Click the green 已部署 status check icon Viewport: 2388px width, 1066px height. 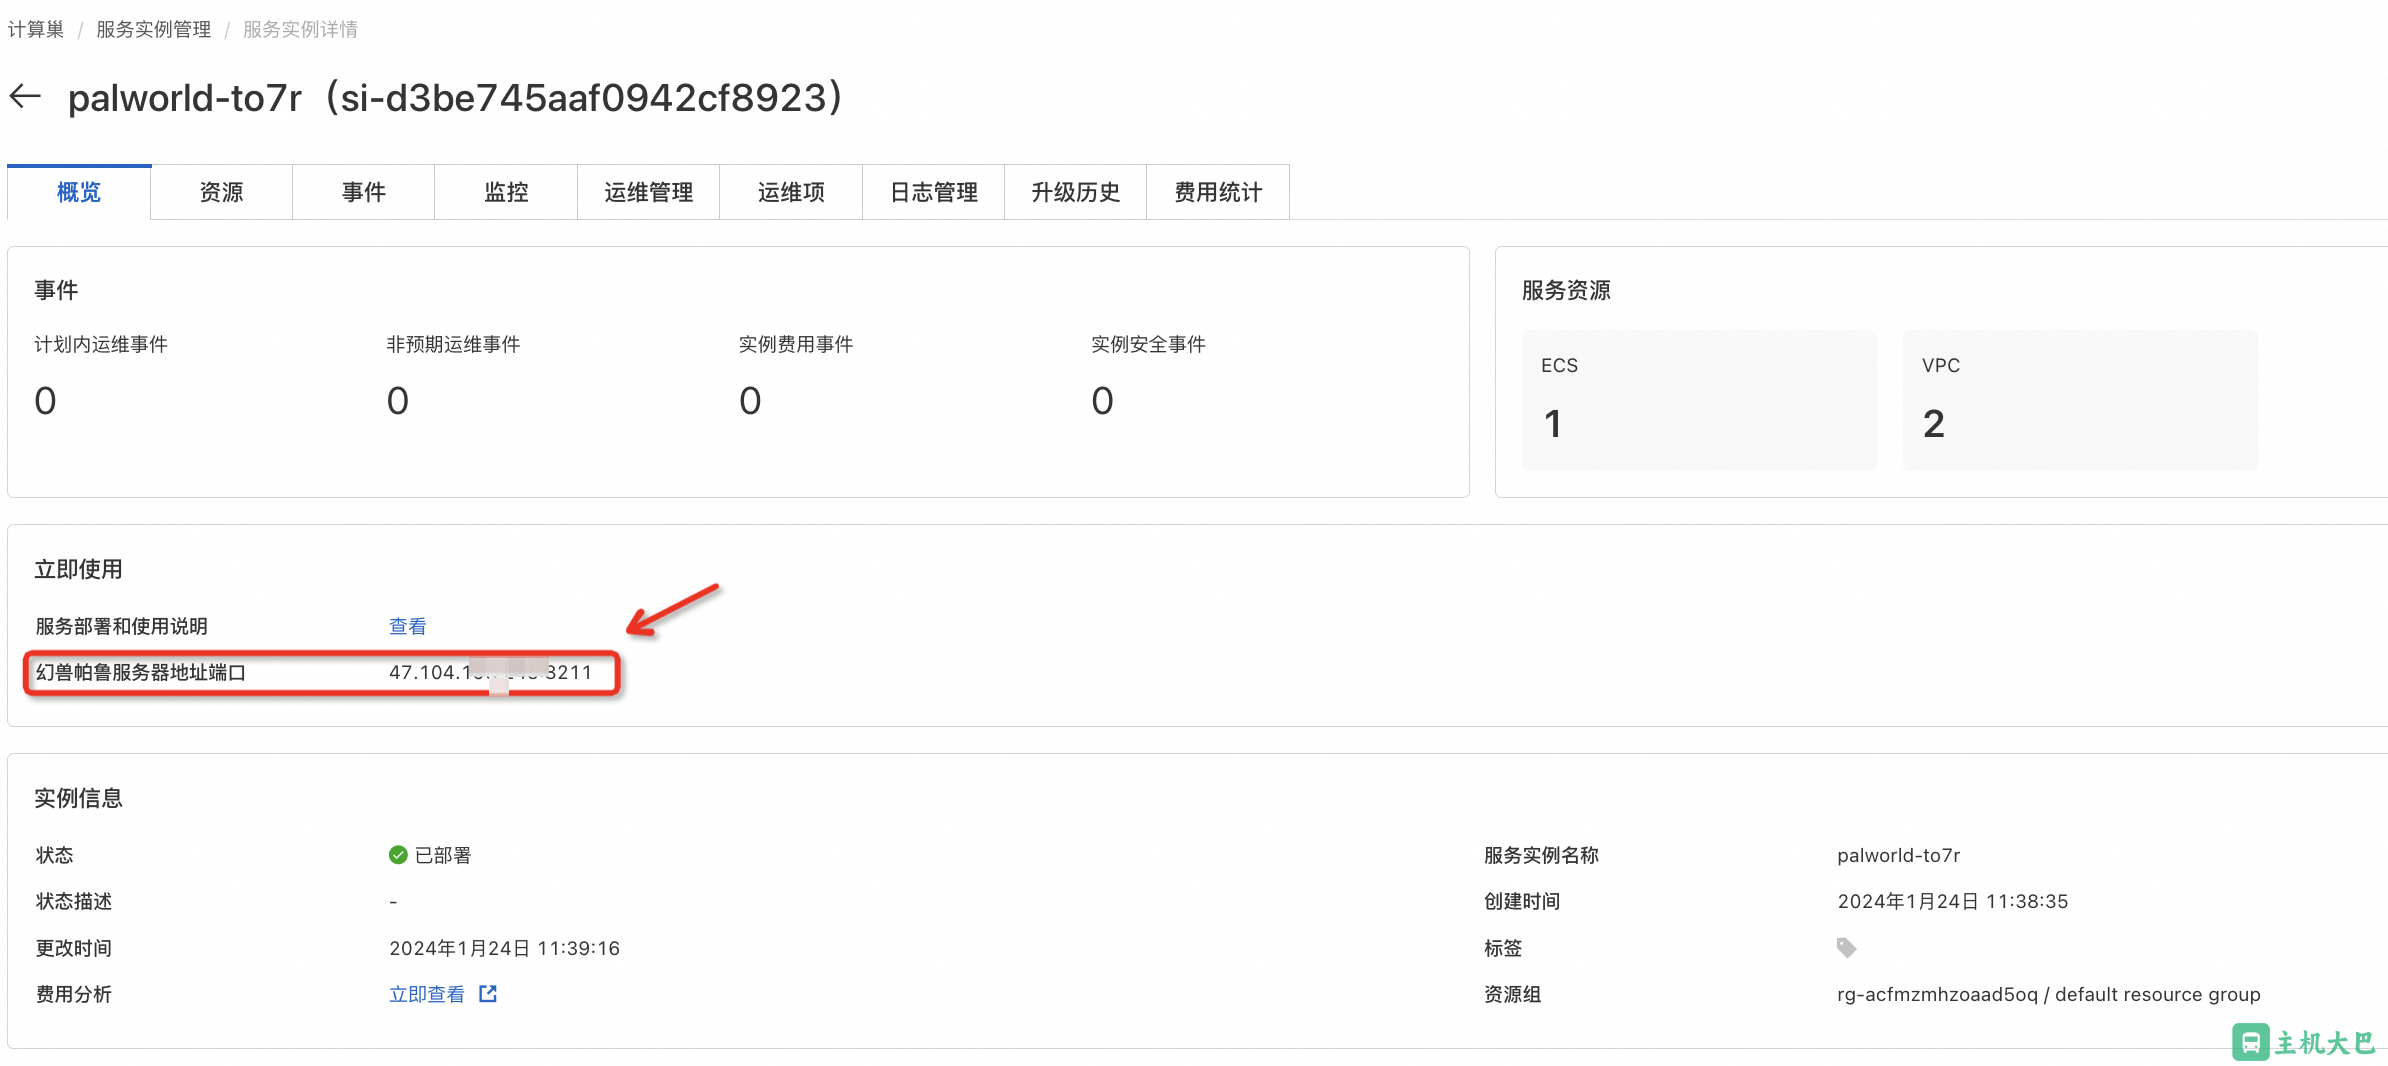click(x=398, y=855)
